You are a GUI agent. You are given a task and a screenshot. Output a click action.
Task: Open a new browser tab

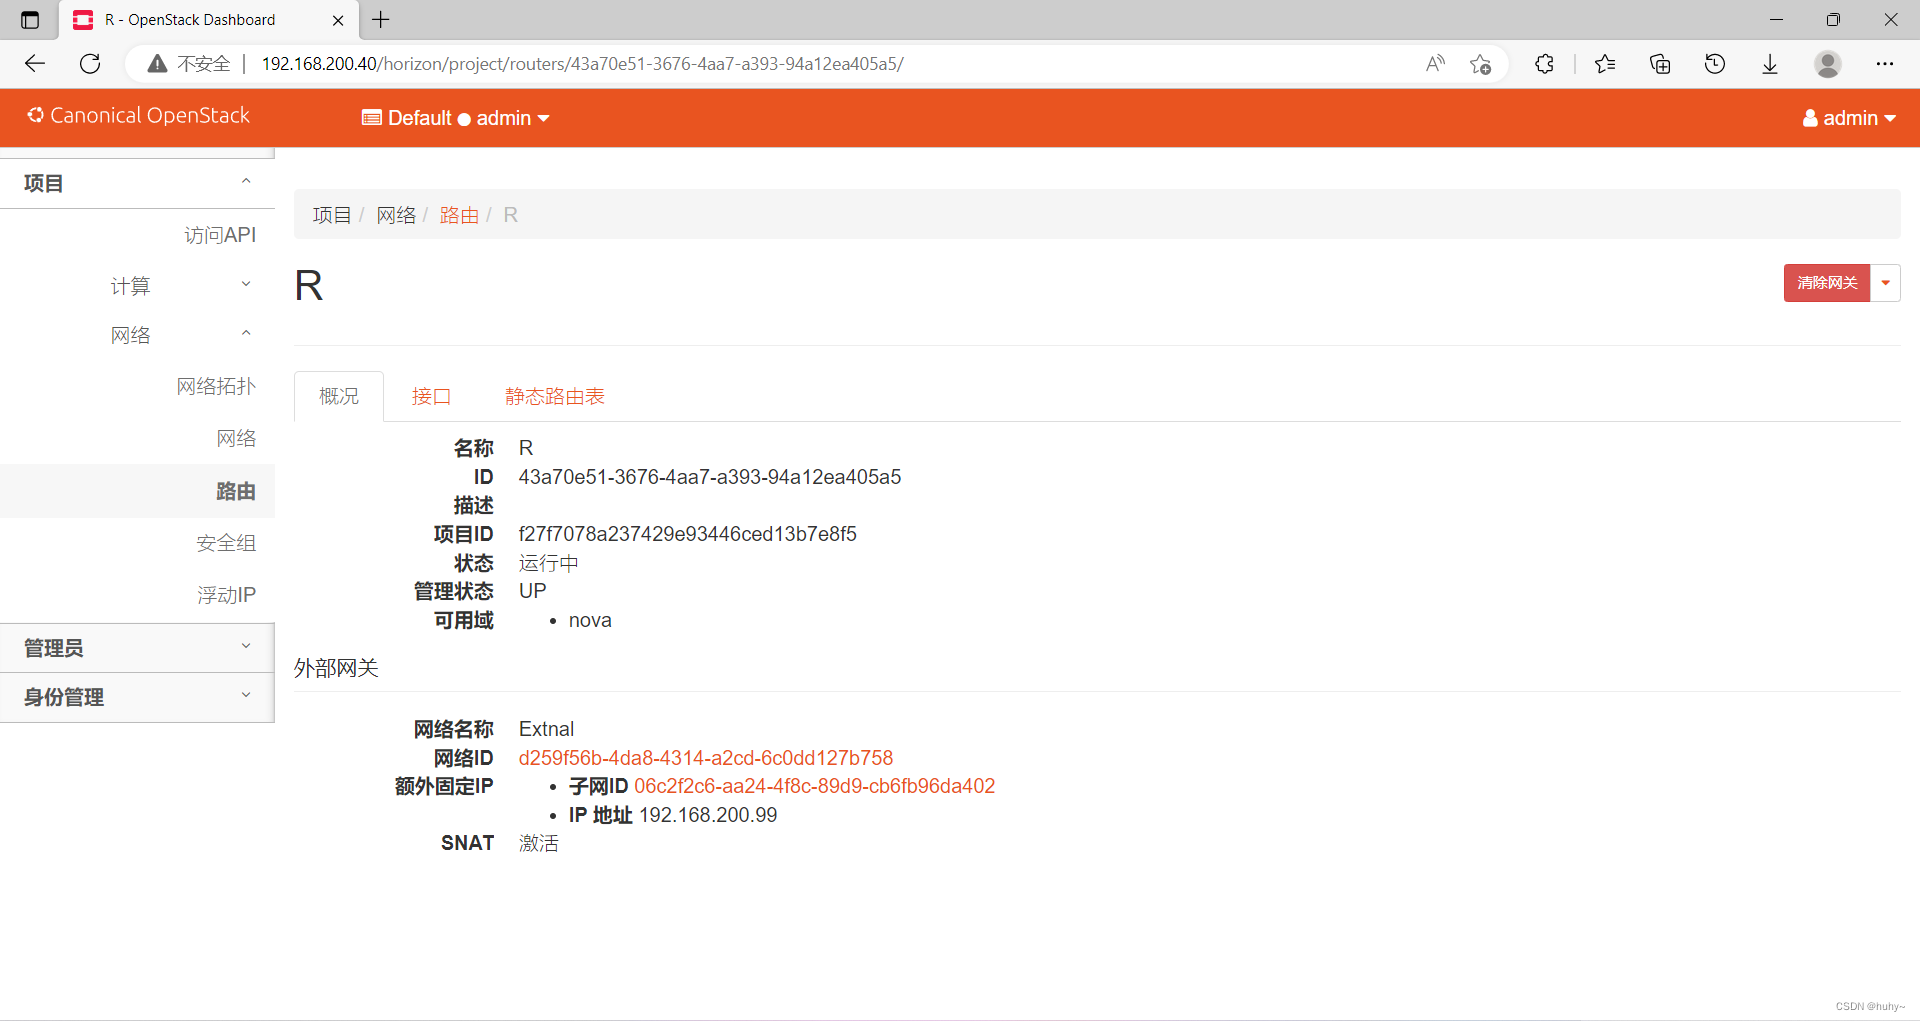tap(381, 20)
